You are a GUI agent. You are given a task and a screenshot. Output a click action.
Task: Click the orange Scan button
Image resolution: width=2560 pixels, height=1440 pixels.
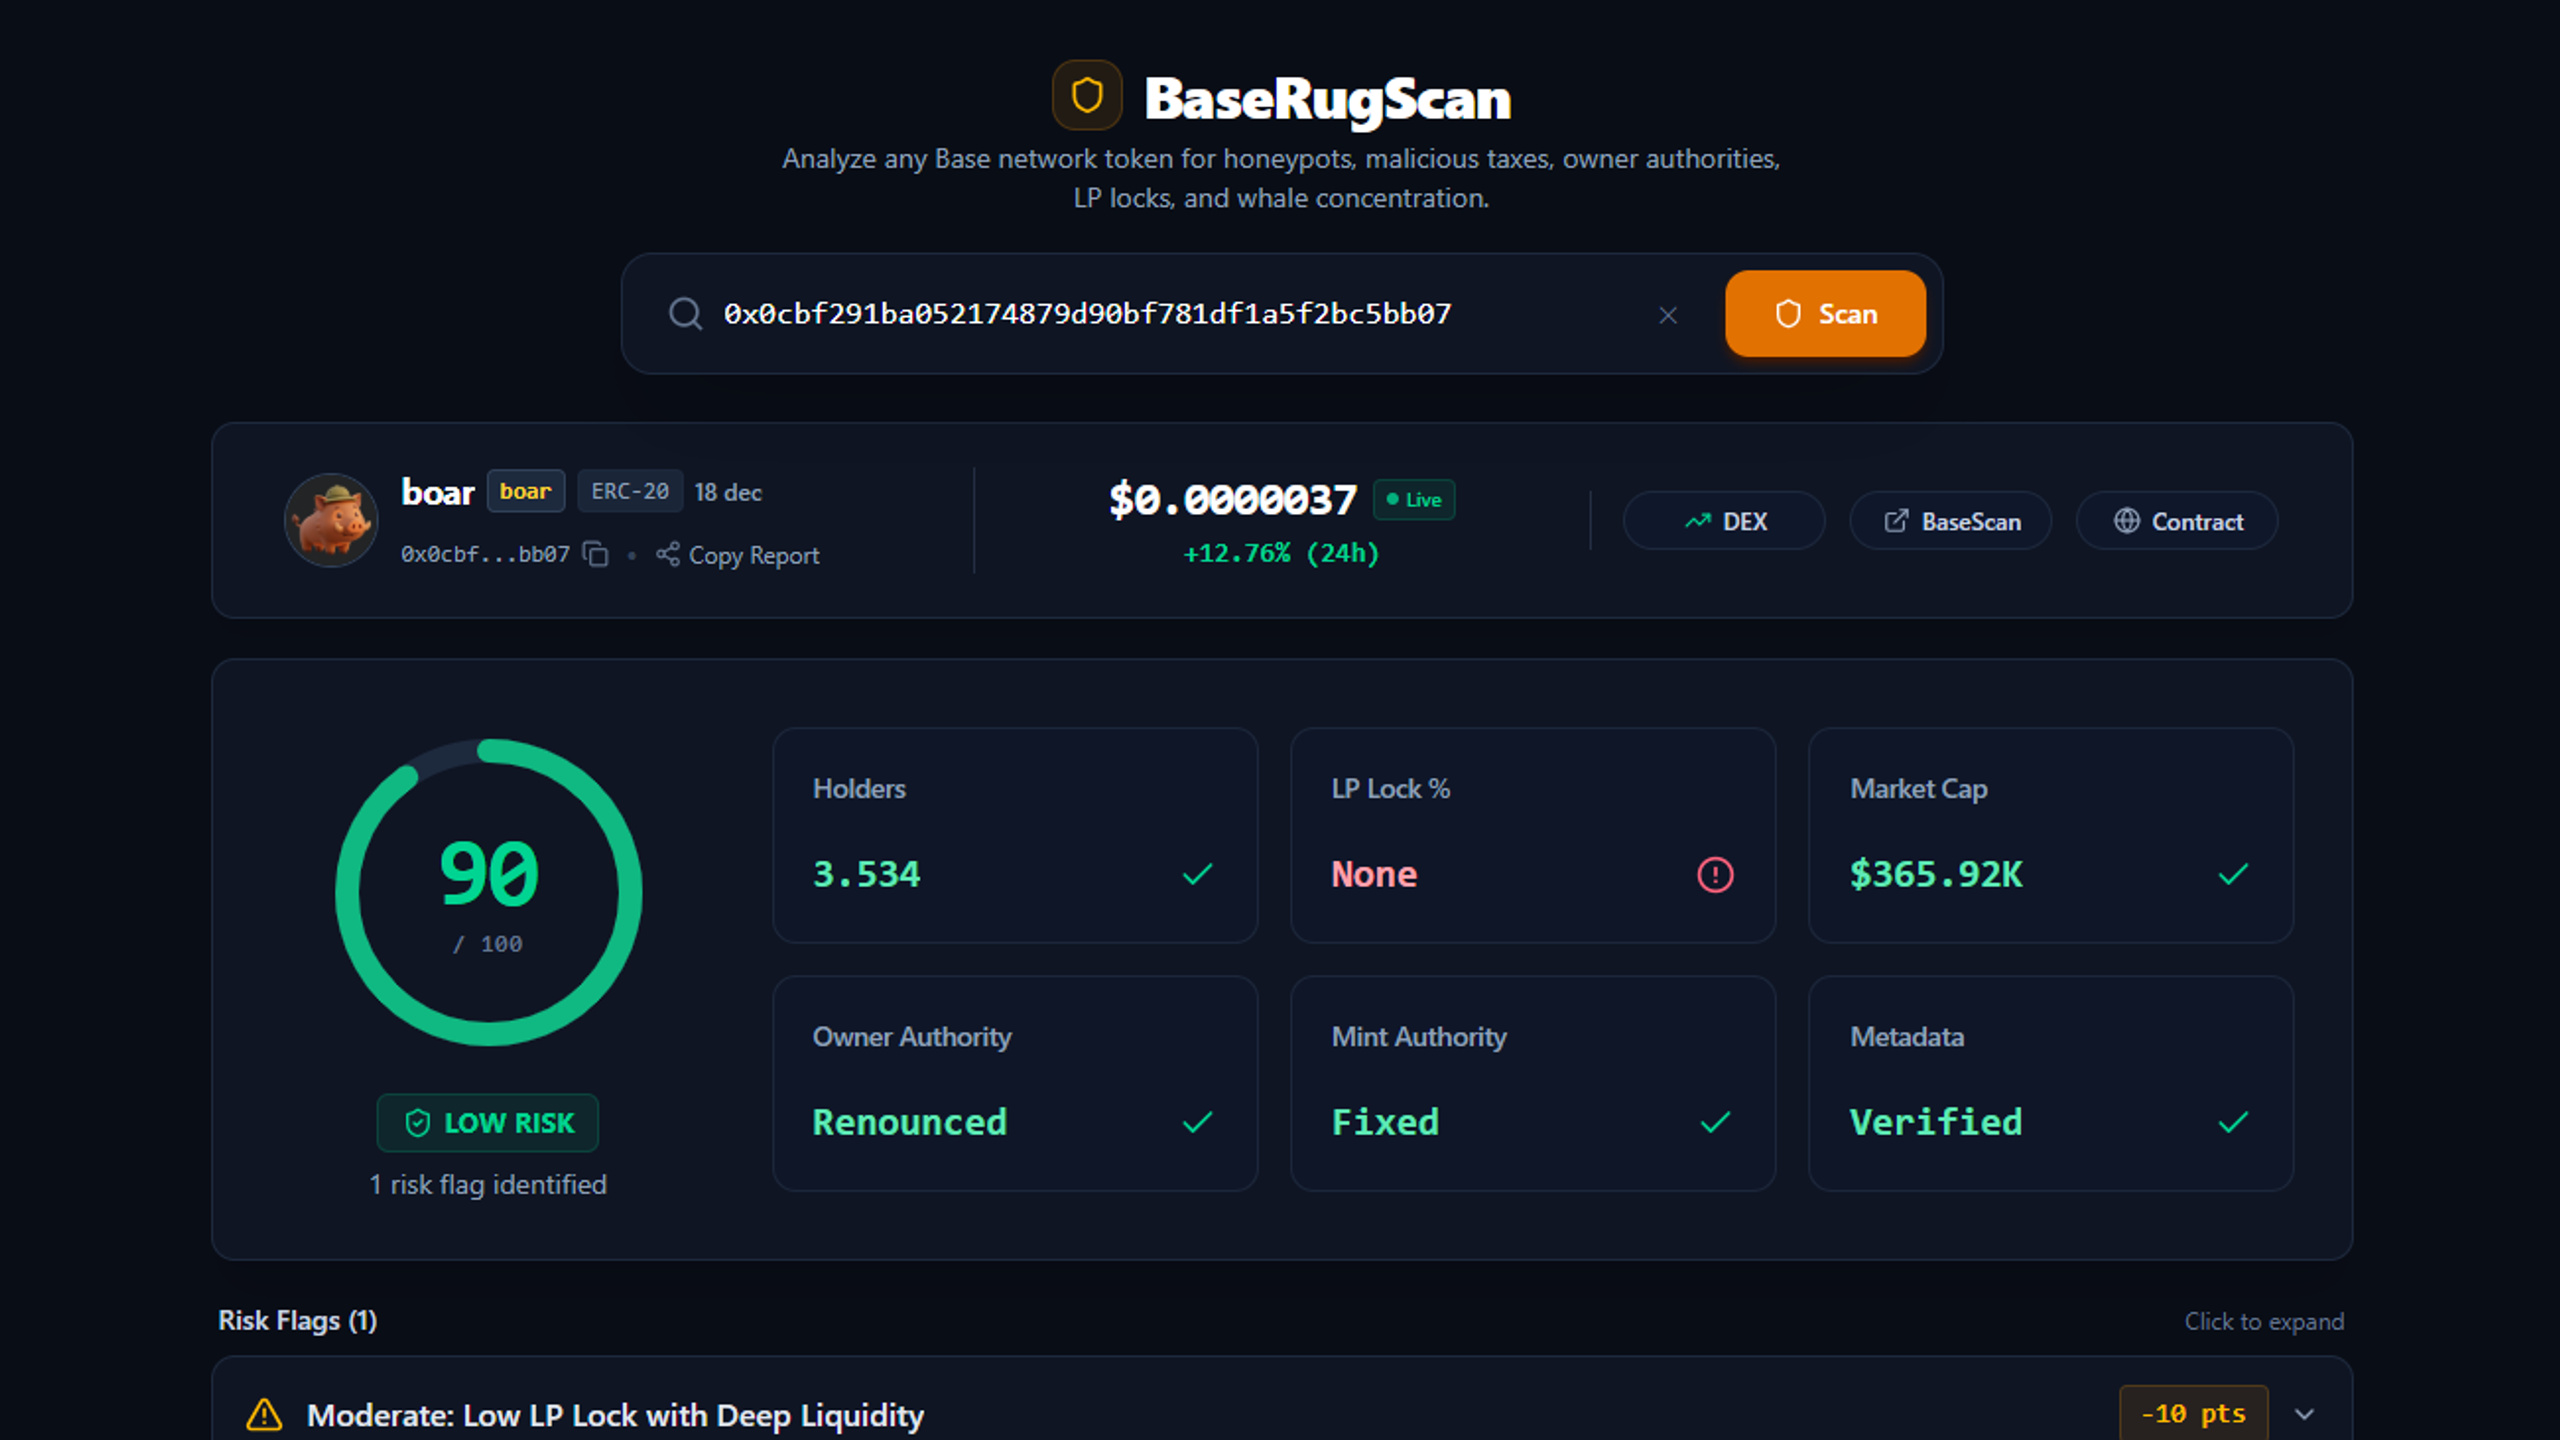pyautogui.click(x=1825, y=314)
